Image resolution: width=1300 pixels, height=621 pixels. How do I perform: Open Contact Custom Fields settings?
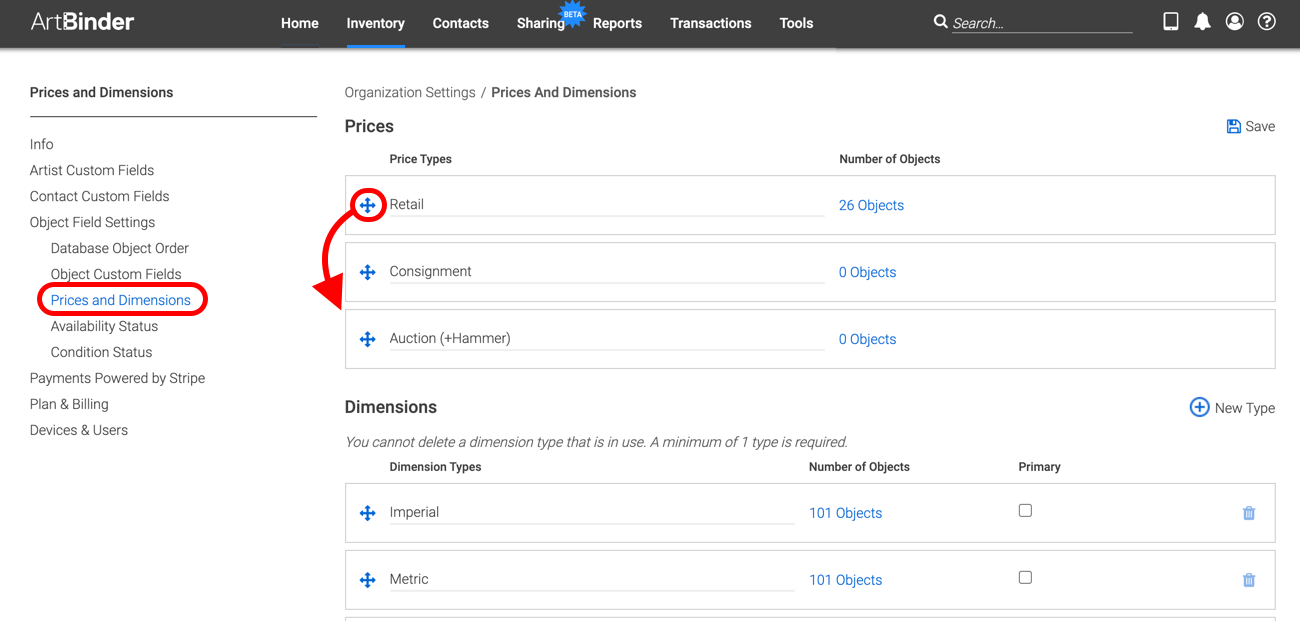100,196
